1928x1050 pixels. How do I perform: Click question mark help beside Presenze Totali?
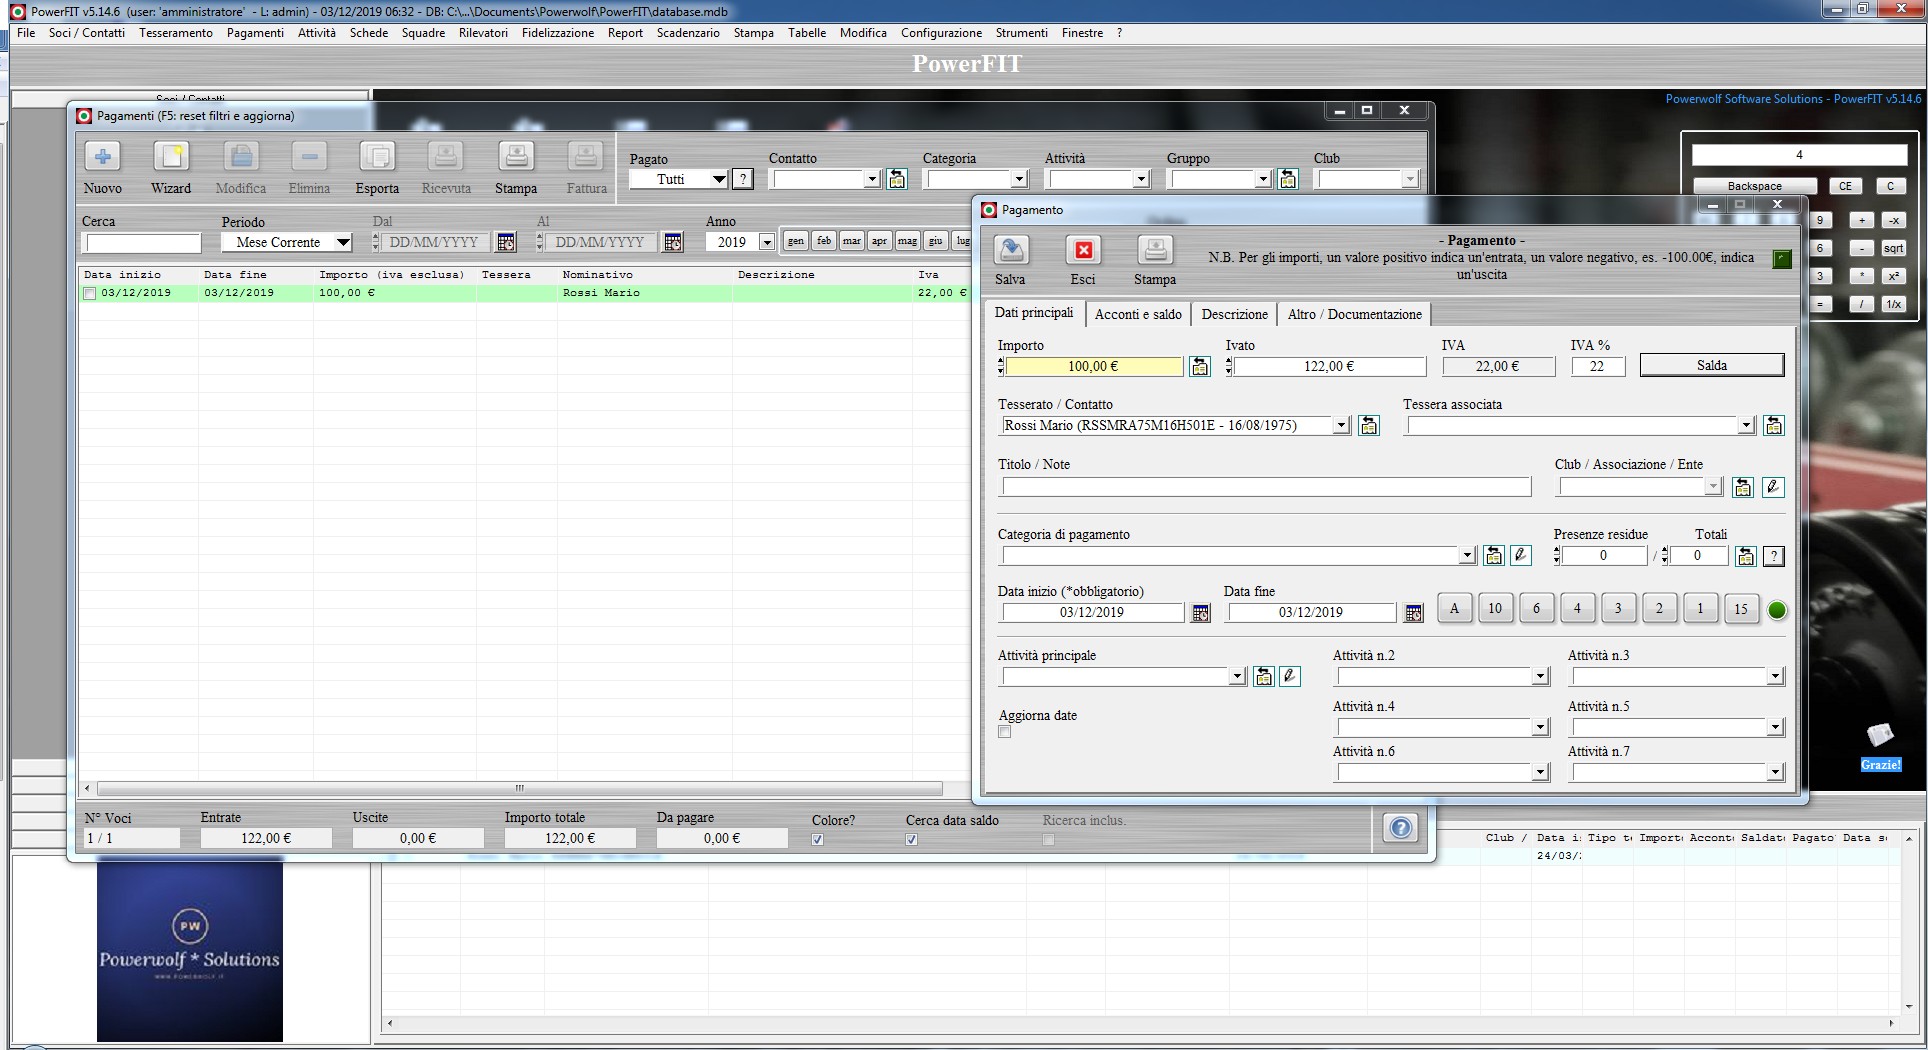(x=1774, y=557)
